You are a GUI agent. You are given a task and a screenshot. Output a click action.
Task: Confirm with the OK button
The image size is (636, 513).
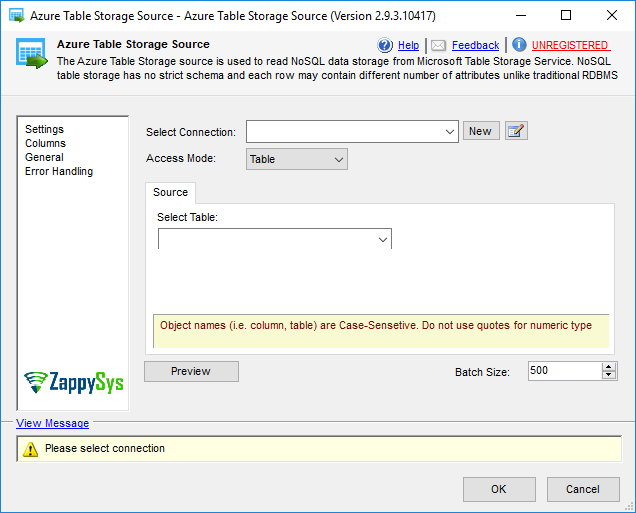coord(499,489)
